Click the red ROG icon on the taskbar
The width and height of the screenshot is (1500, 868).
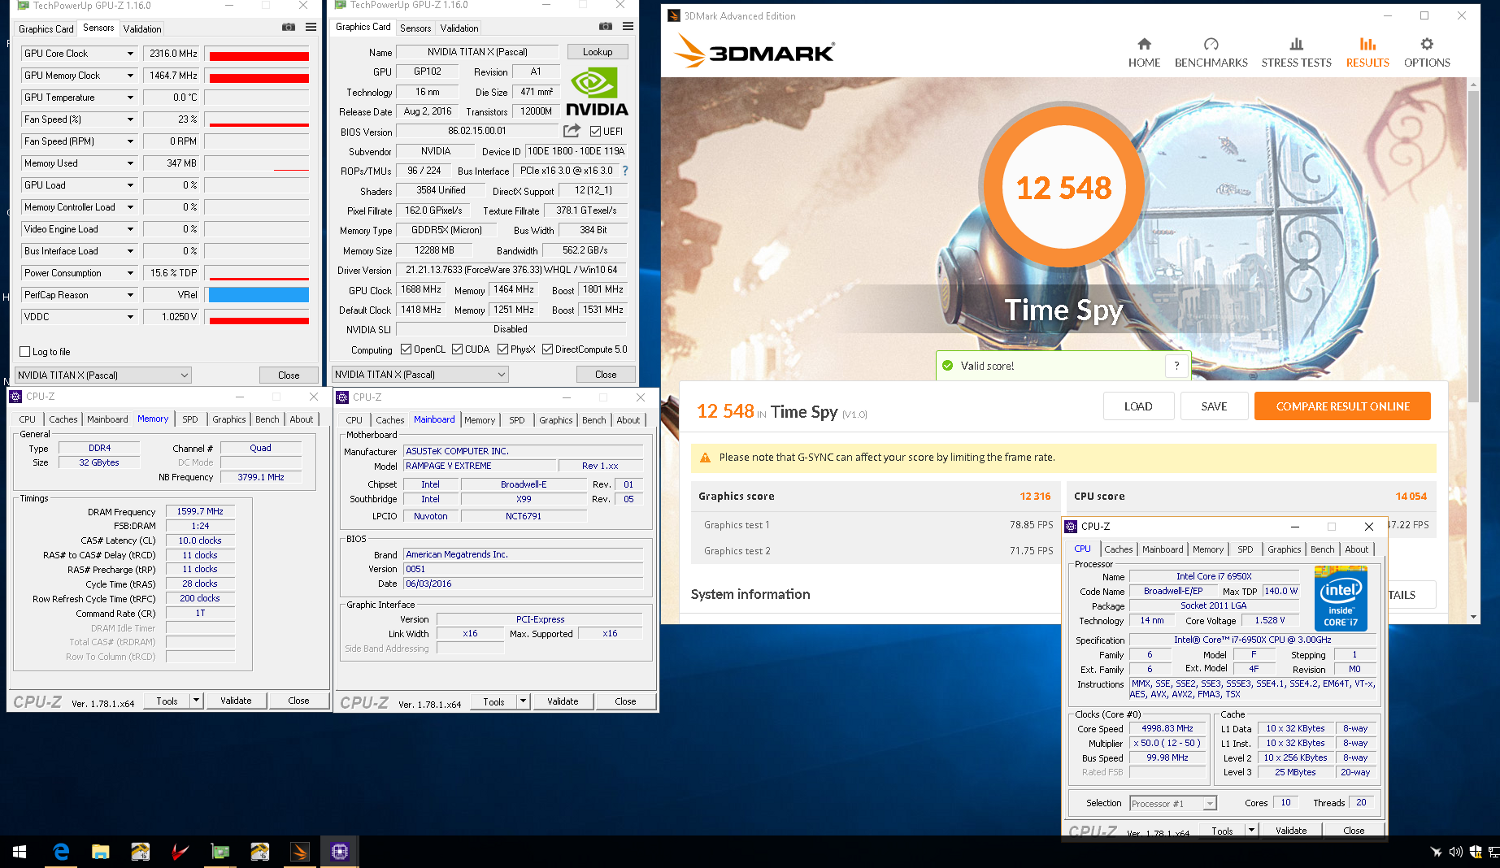[x=180, y=852]
